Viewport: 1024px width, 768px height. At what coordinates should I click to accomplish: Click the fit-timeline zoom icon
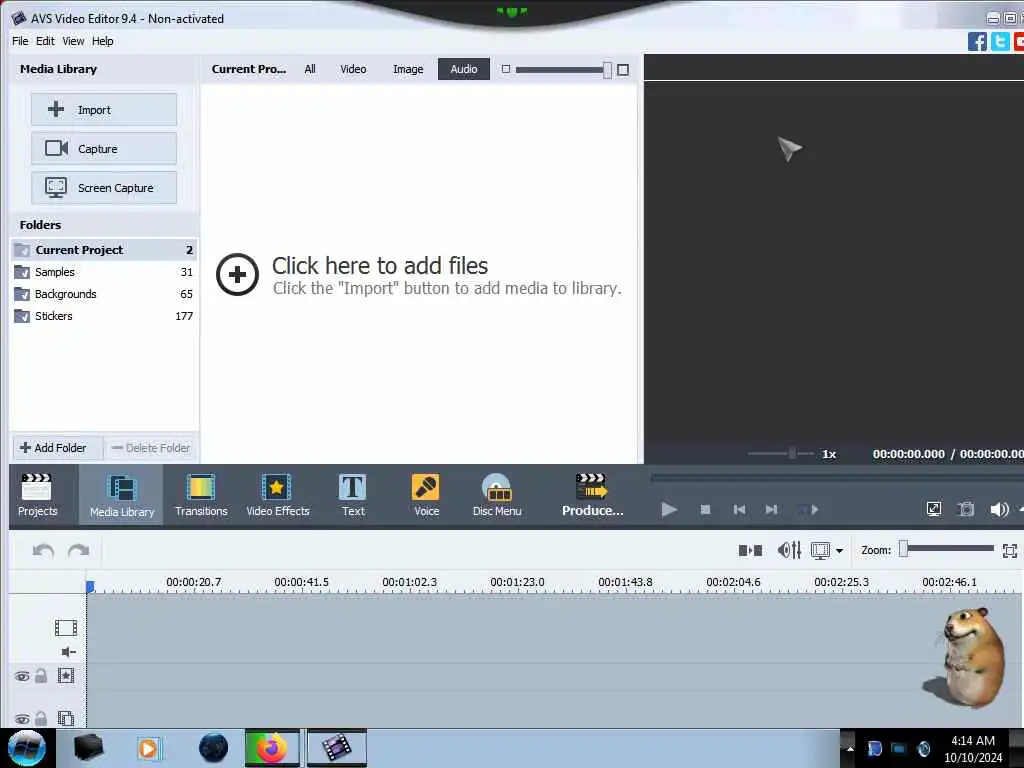click(1010, 551)
